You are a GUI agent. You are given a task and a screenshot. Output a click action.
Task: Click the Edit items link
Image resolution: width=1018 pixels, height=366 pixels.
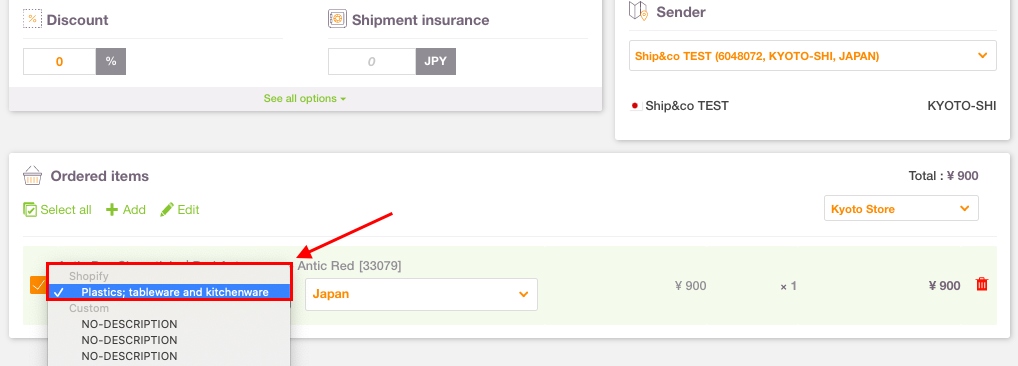[180, 210]
